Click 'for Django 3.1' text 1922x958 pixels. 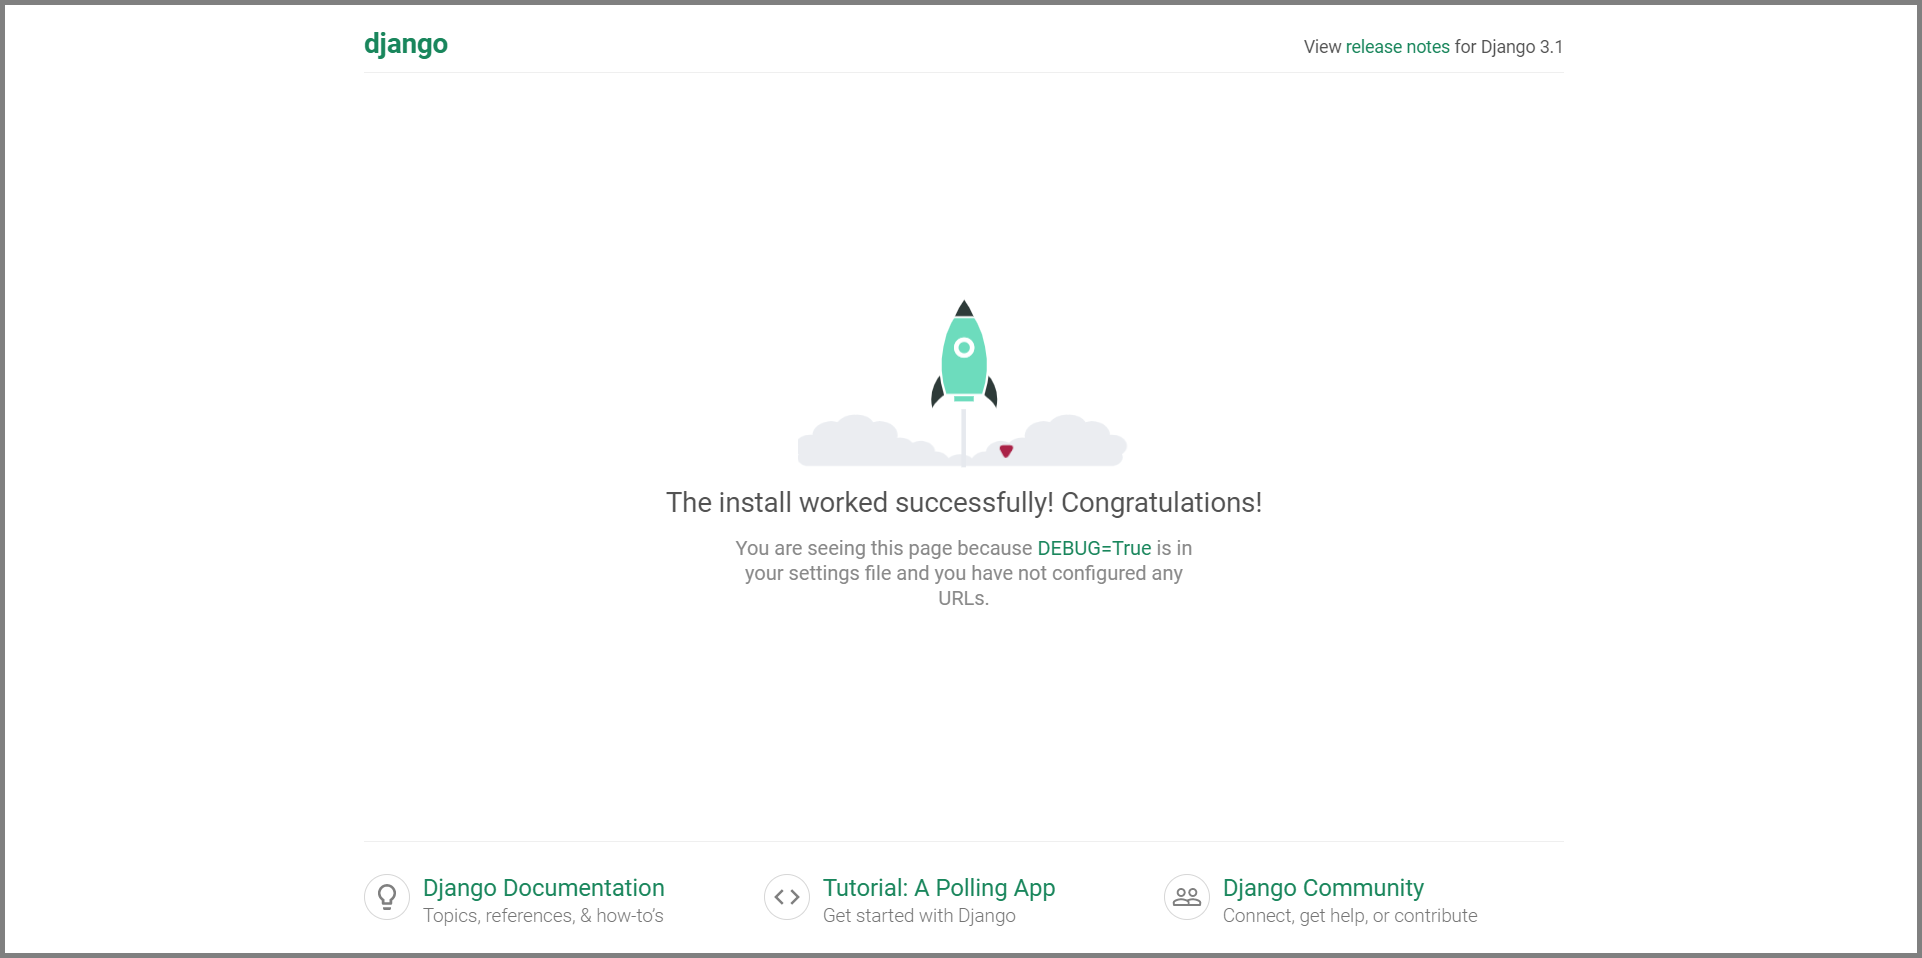1508,47
